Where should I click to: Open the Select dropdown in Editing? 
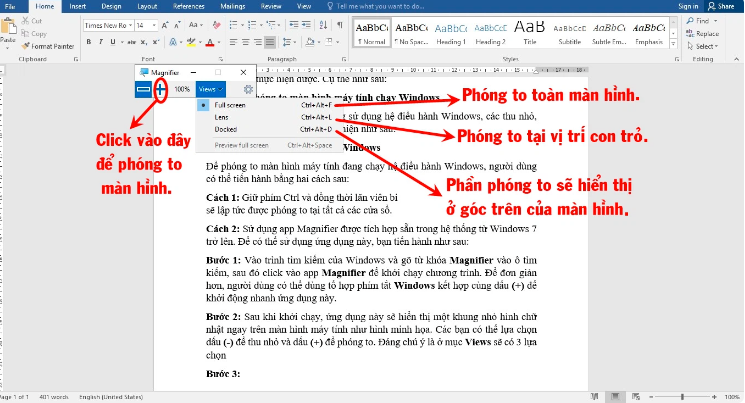coord(703,46)
